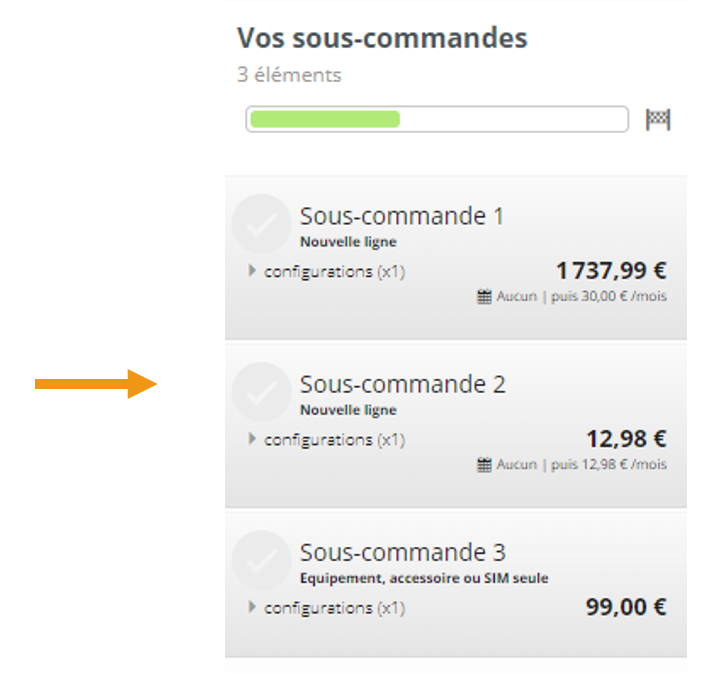Toggle the checkmark circle for Sous-commande 1
The image size is (709, 674).
[261, 224]
